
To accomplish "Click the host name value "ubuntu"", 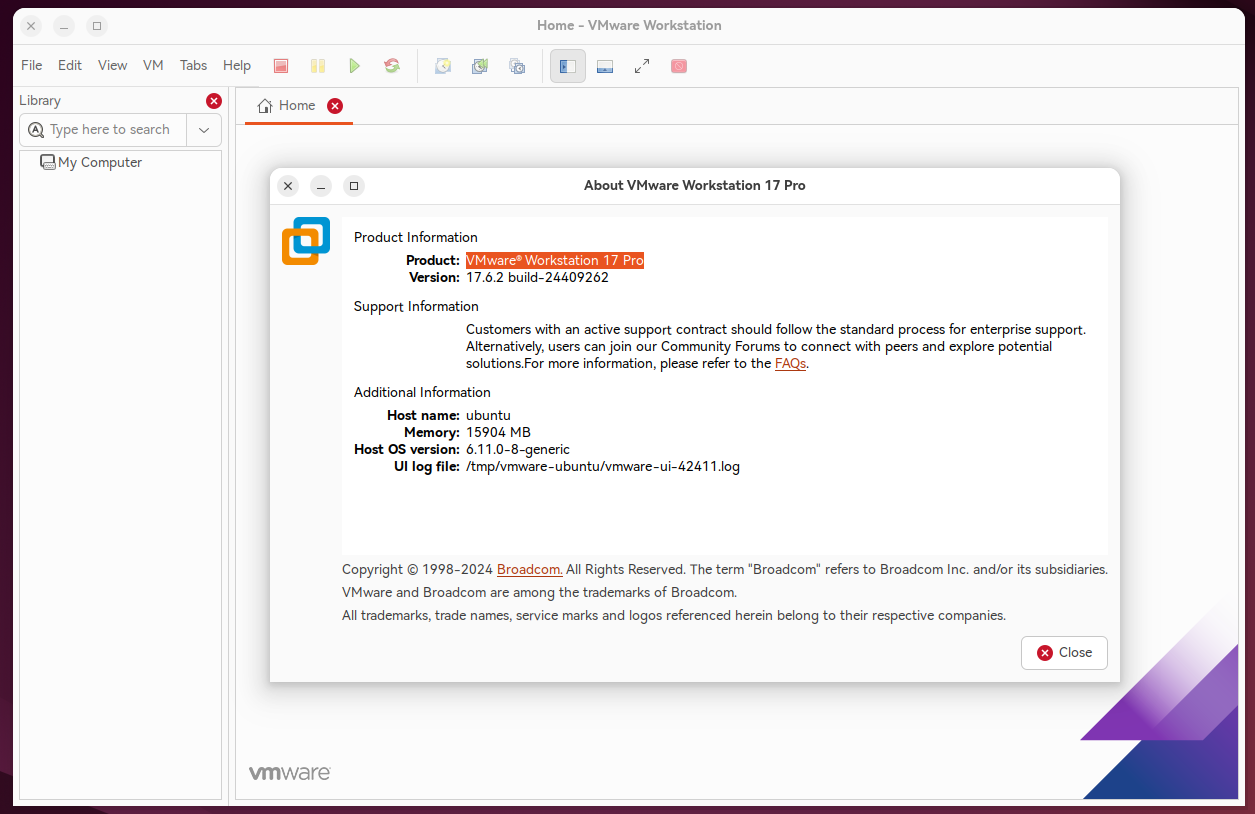I will (x=488, y=415).
